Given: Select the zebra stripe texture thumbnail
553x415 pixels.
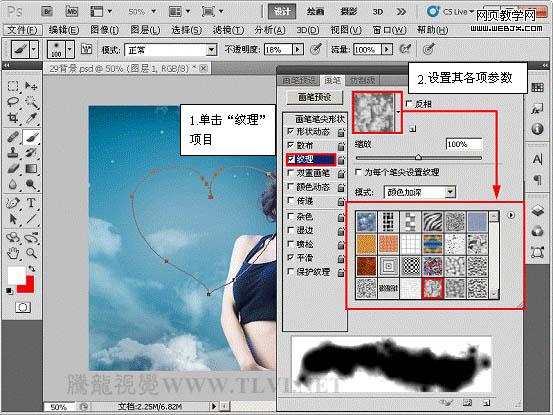Looking at the screenshot, I should pyautogui.click(x=433, y=221).
